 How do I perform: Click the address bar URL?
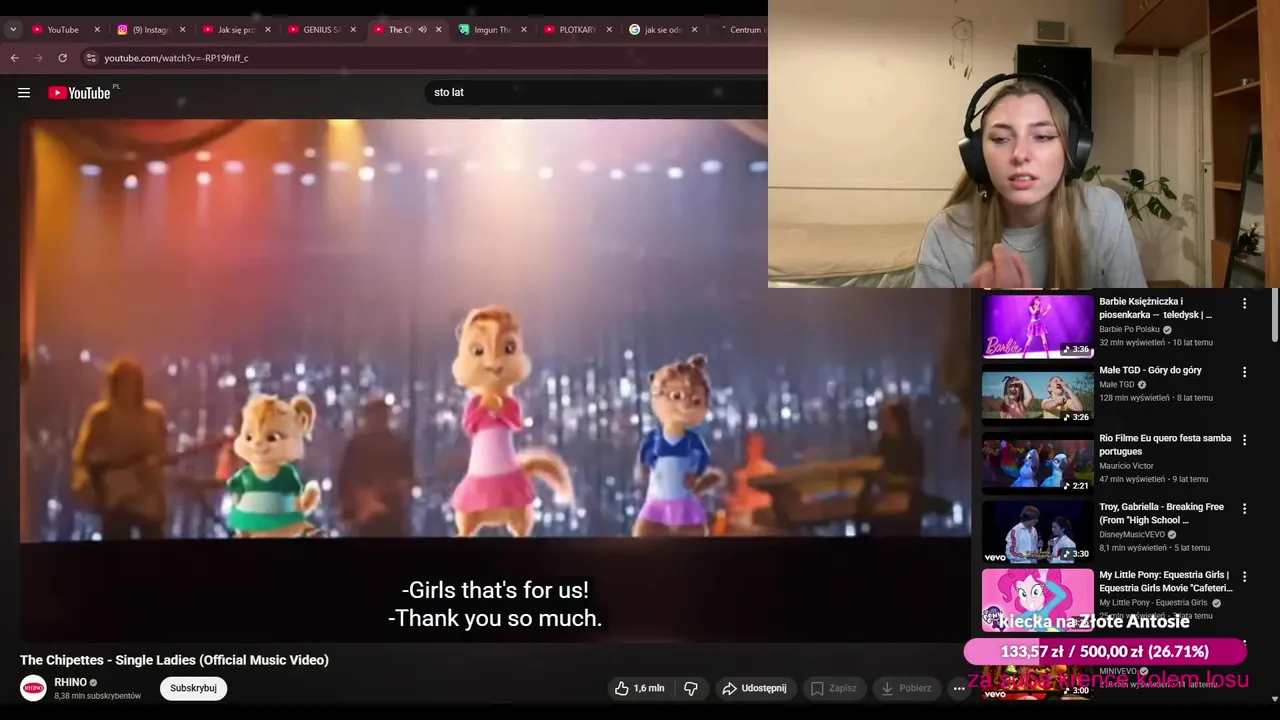177,58
